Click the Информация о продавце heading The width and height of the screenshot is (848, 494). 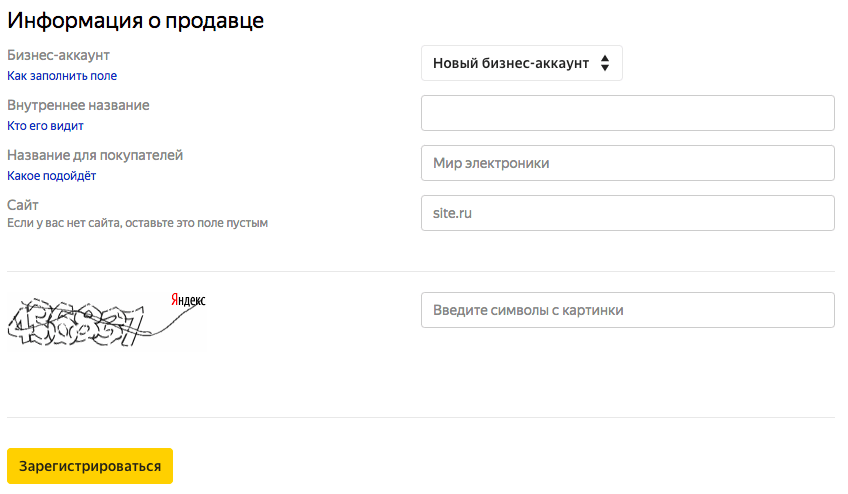coord(136,21)
